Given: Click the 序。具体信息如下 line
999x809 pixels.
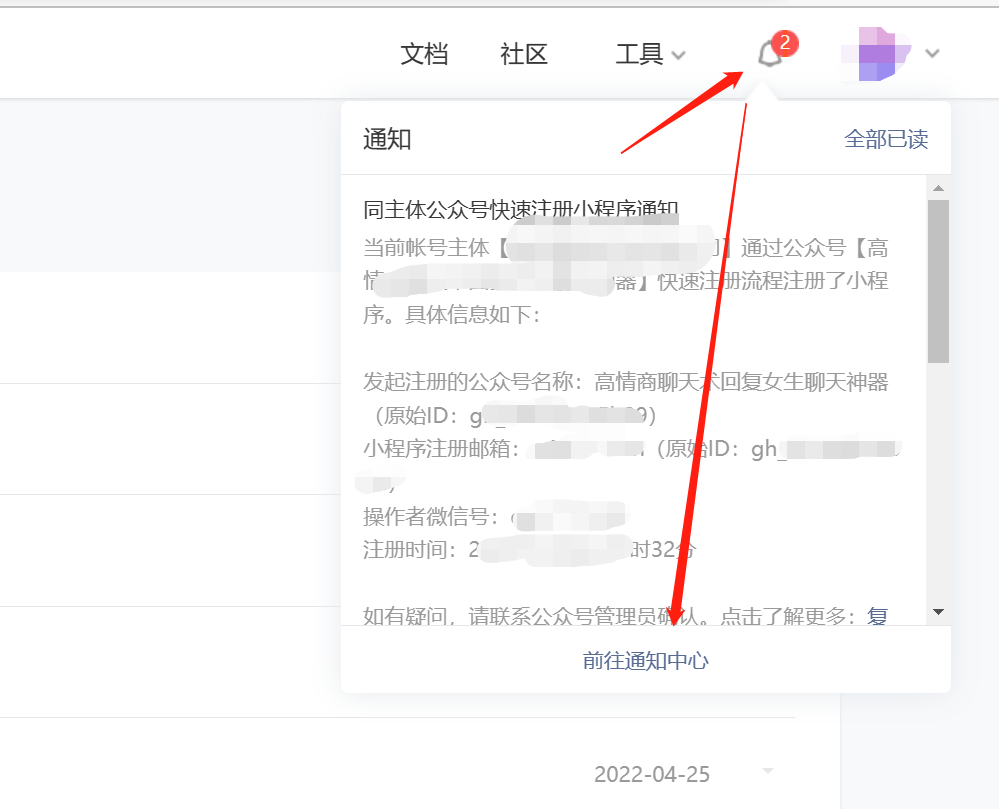Looking at the screenshot, I should 452,315.
